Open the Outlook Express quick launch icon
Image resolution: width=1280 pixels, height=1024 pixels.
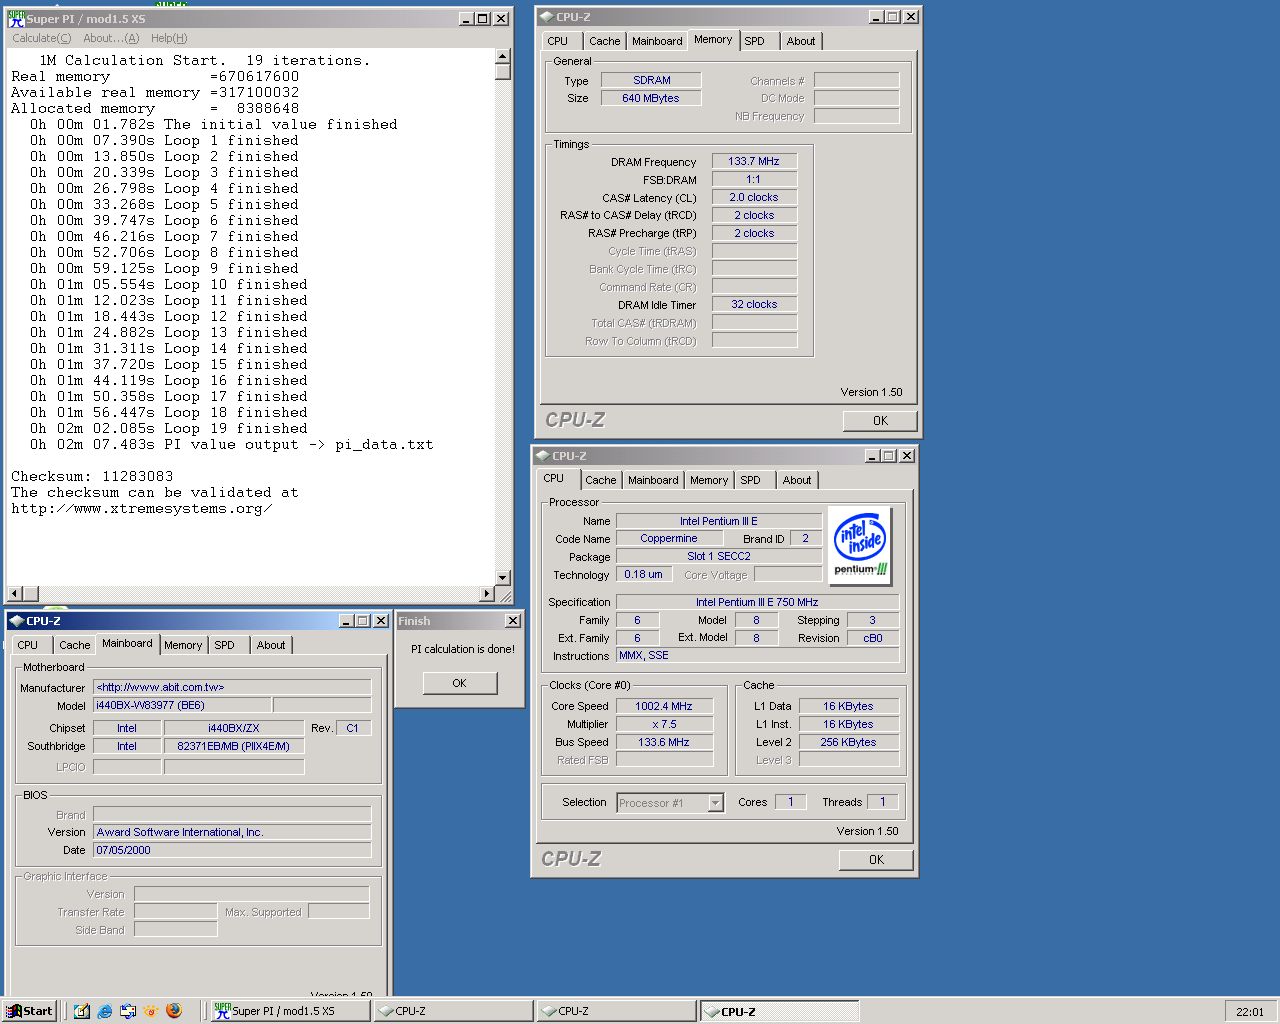[x=128, y=1011]
